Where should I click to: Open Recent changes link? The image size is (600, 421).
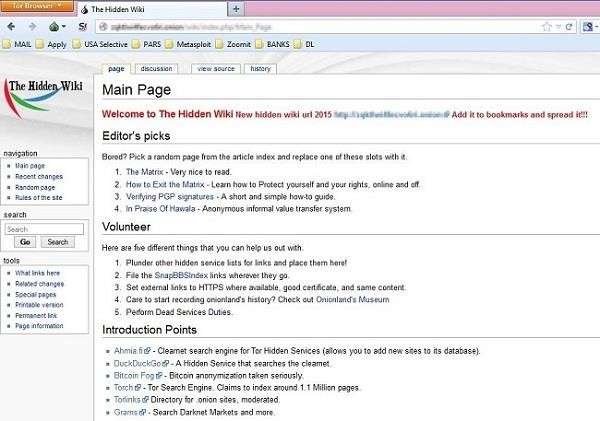click(x=39, y=176)
